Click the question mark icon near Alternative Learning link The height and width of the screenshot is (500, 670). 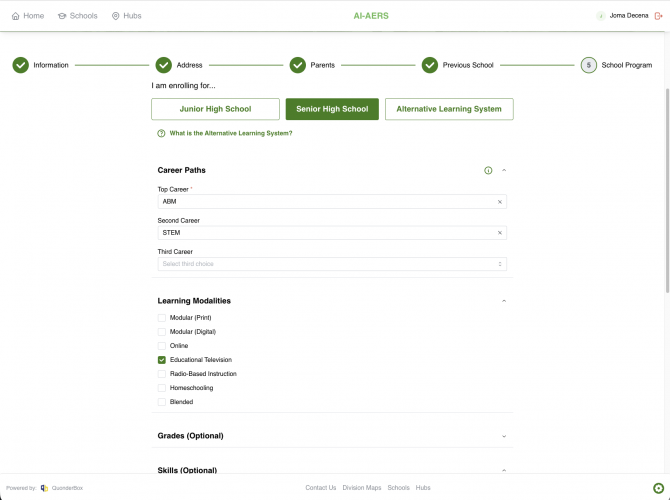(161, 133)
